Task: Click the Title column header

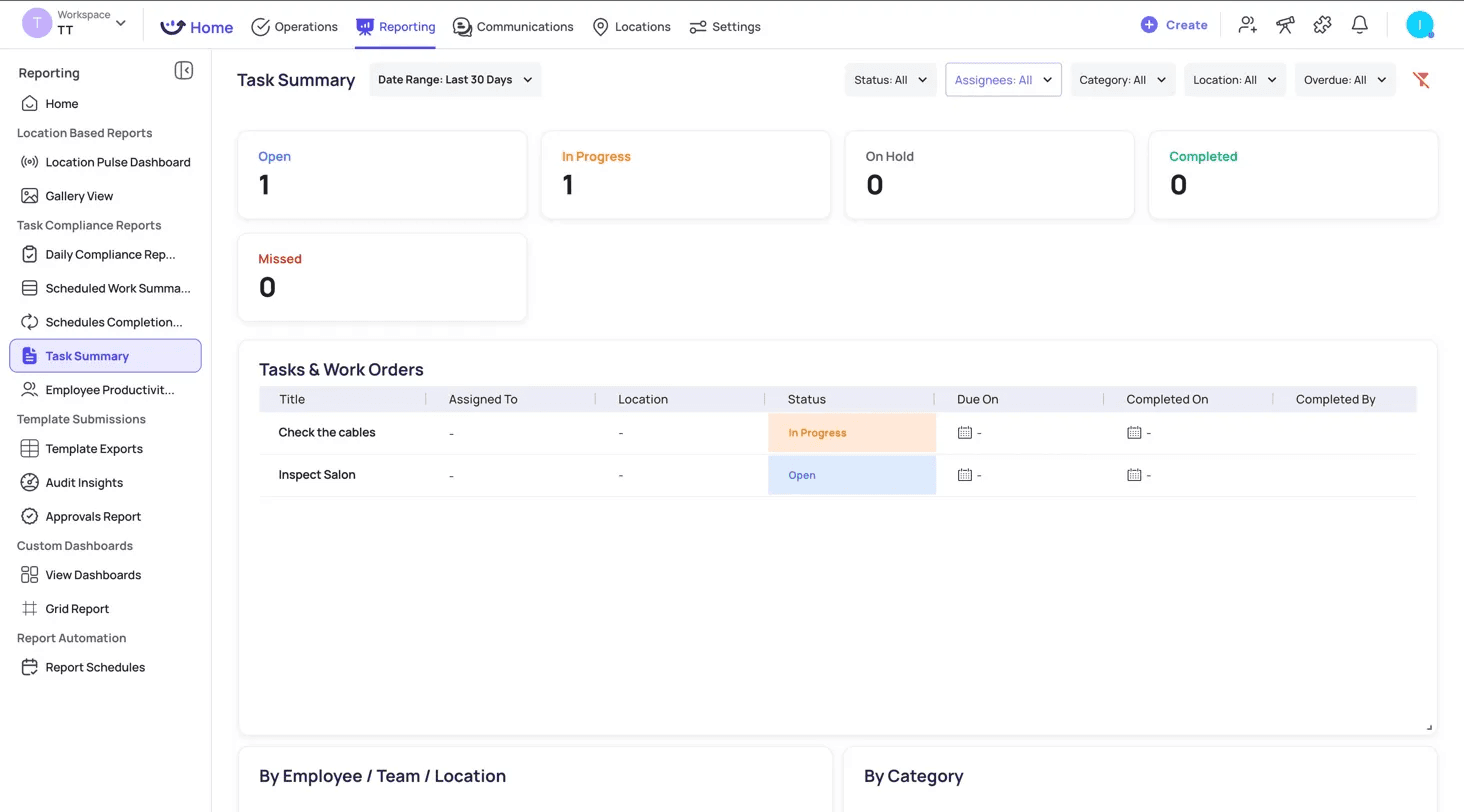Action: coord(292,399)
